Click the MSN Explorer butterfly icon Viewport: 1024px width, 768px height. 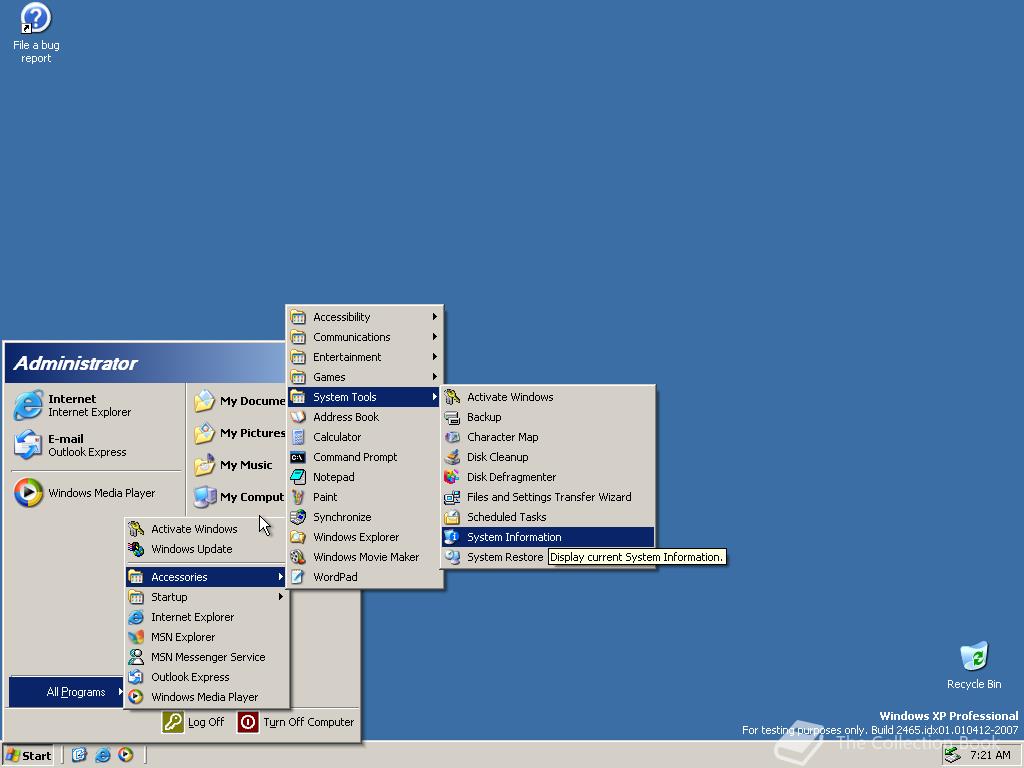pyautogui.click(x=136, y=637)
